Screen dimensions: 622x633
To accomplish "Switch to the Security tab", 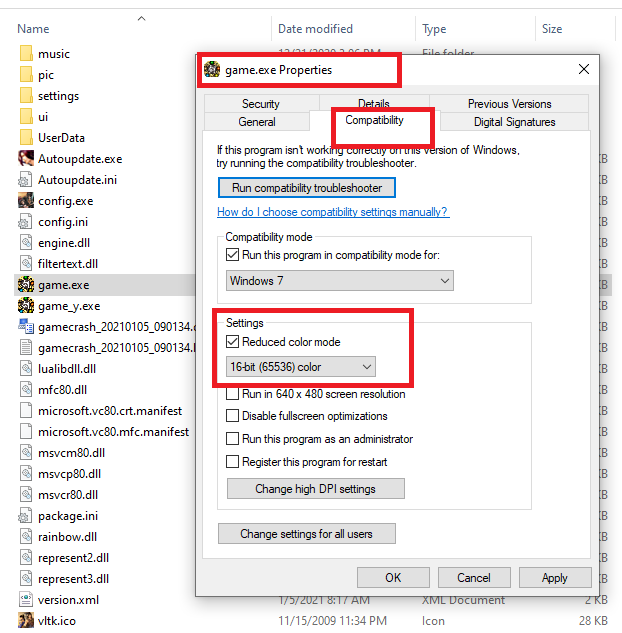I will coord(260,104).
